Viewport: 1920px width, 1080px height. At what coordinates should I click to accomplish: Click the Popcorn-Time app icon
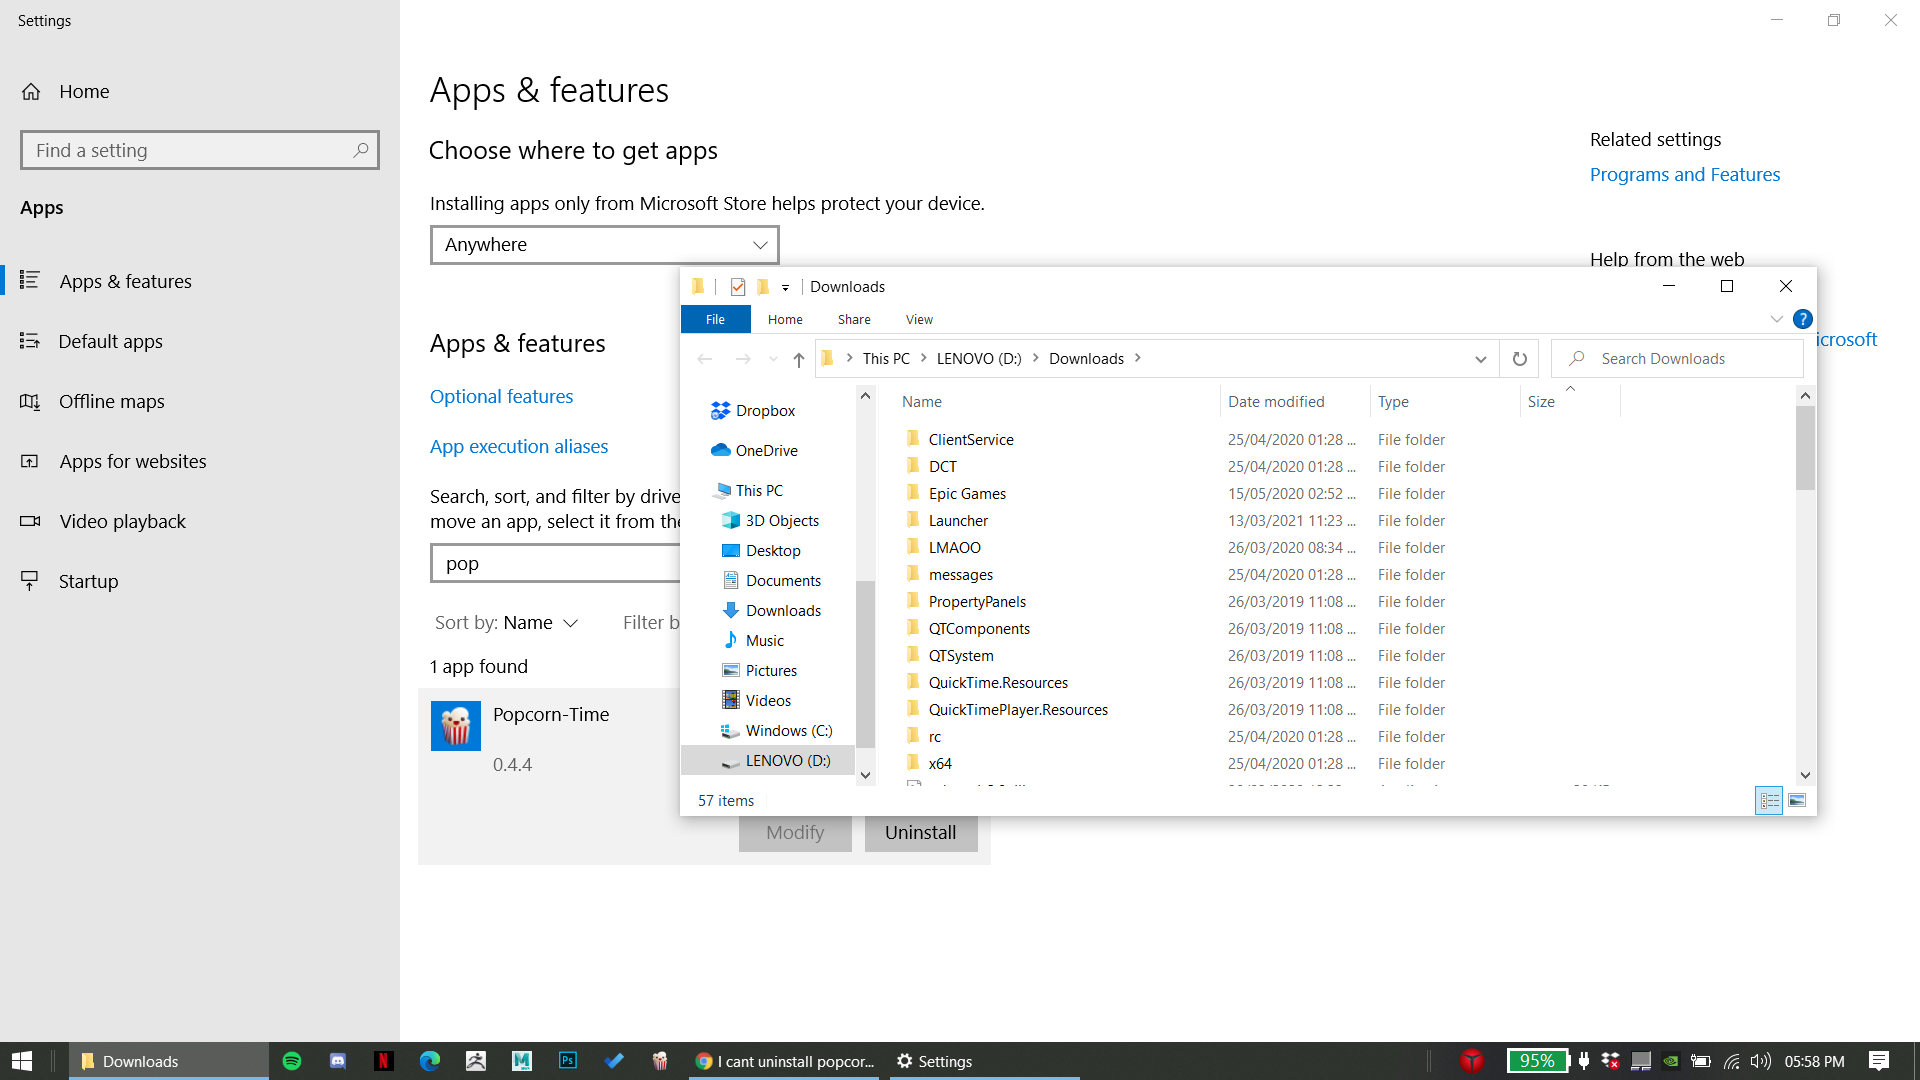(x=456, y=725)
